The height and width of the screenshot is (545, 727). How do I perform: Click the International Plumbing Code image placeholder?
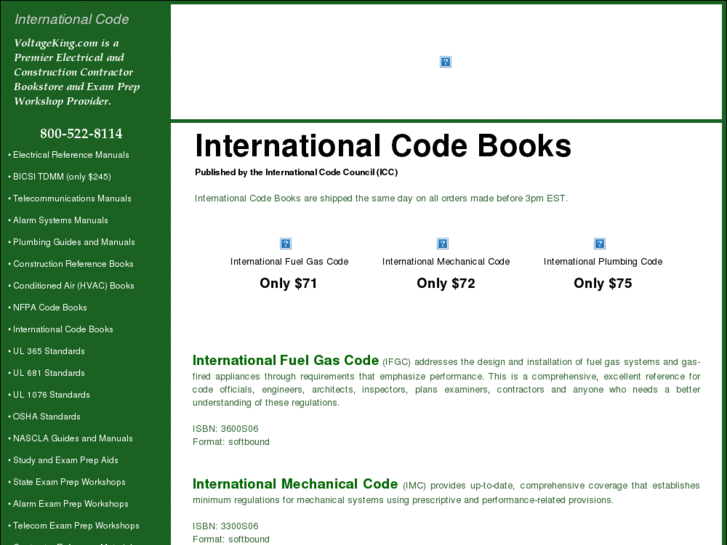click(x=599, y=244)
